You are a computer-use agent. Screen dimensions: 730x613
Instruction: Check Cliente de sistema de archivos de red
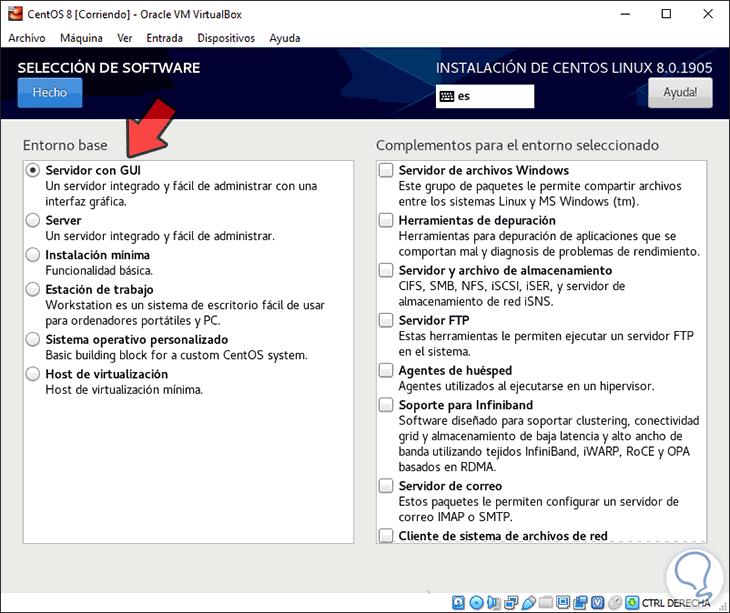point(386,535)
